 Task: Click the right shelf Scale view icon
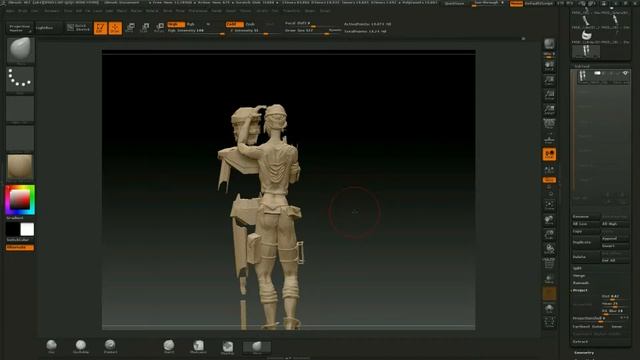click(549, 235)
